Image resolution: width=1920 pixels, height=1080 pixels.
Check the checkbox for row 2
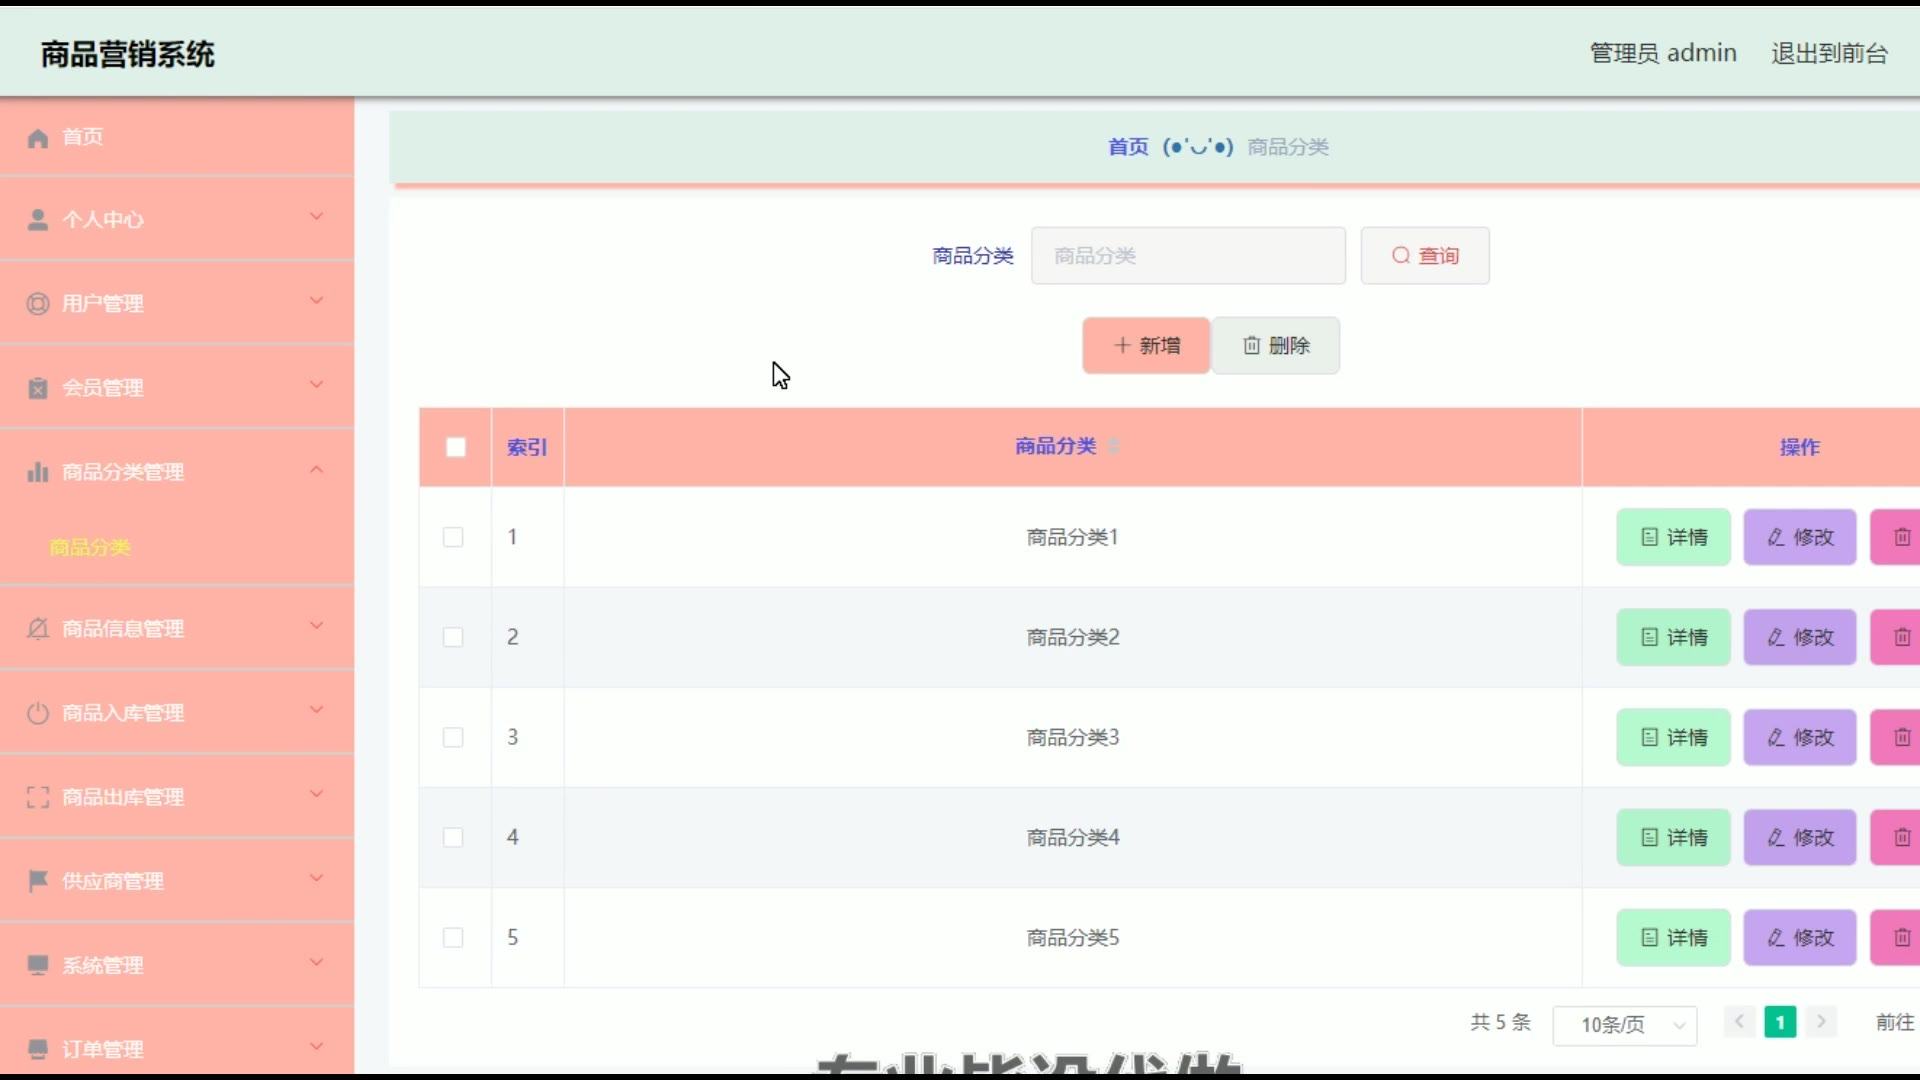453,637
